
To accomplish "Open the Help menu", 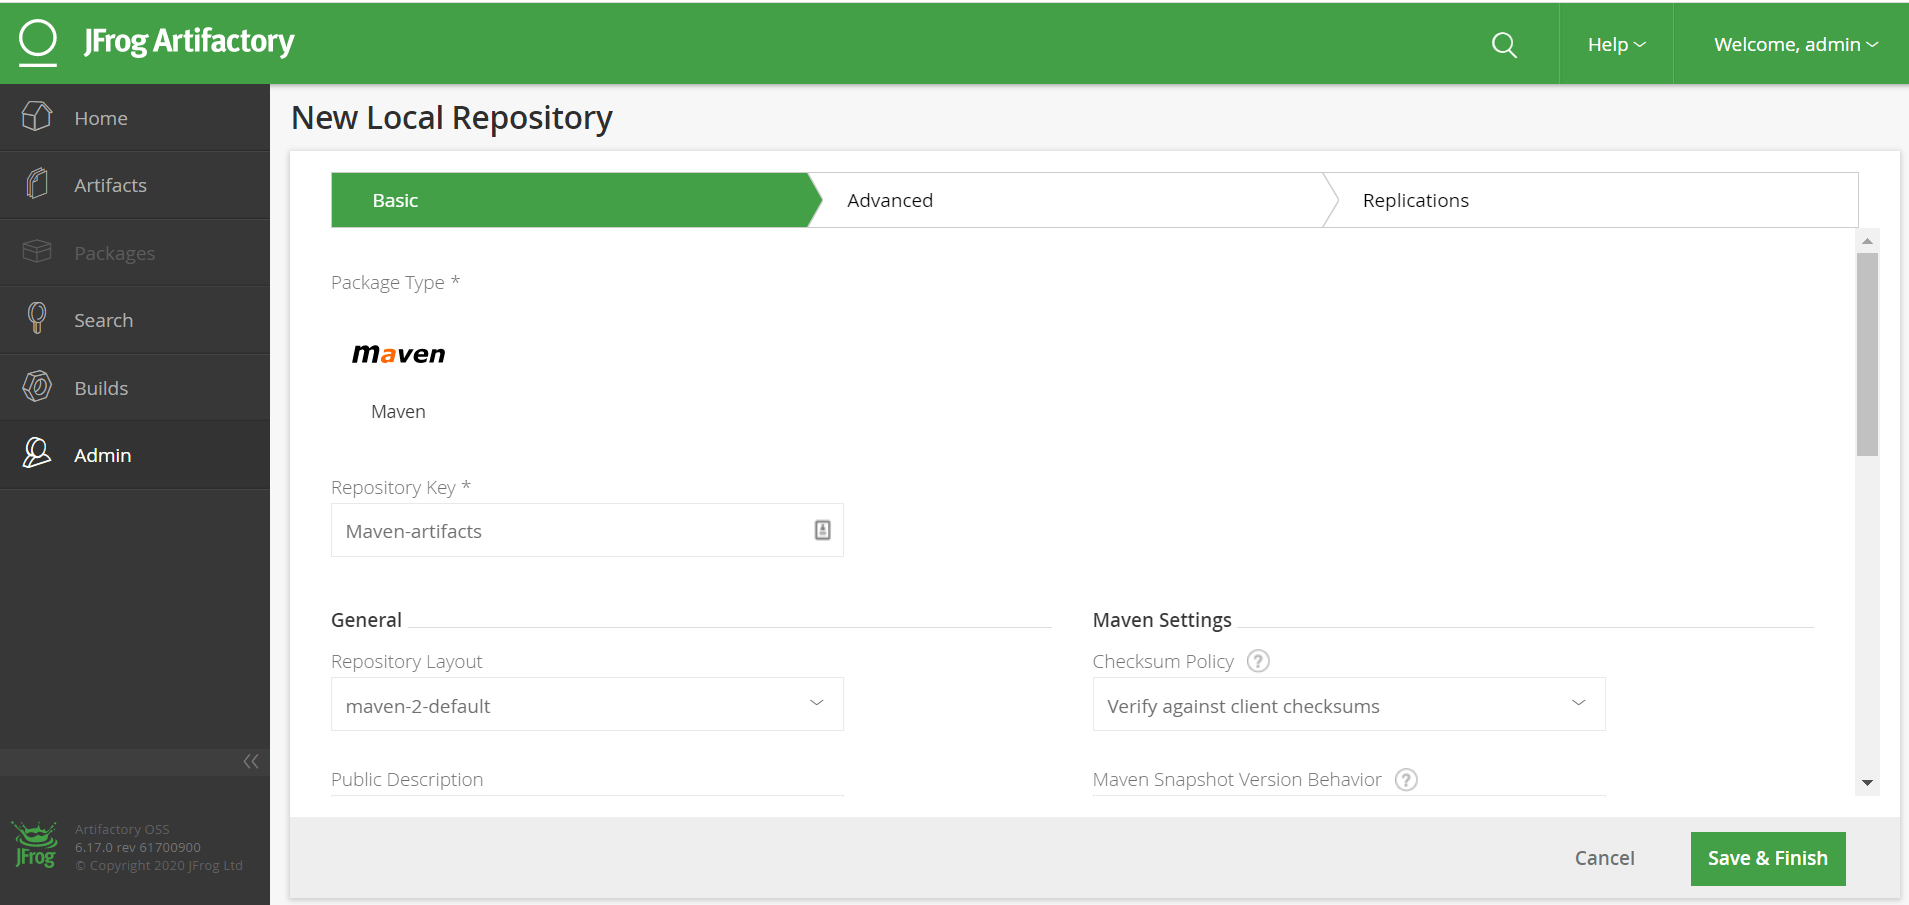I will [x=1616, y=45].
